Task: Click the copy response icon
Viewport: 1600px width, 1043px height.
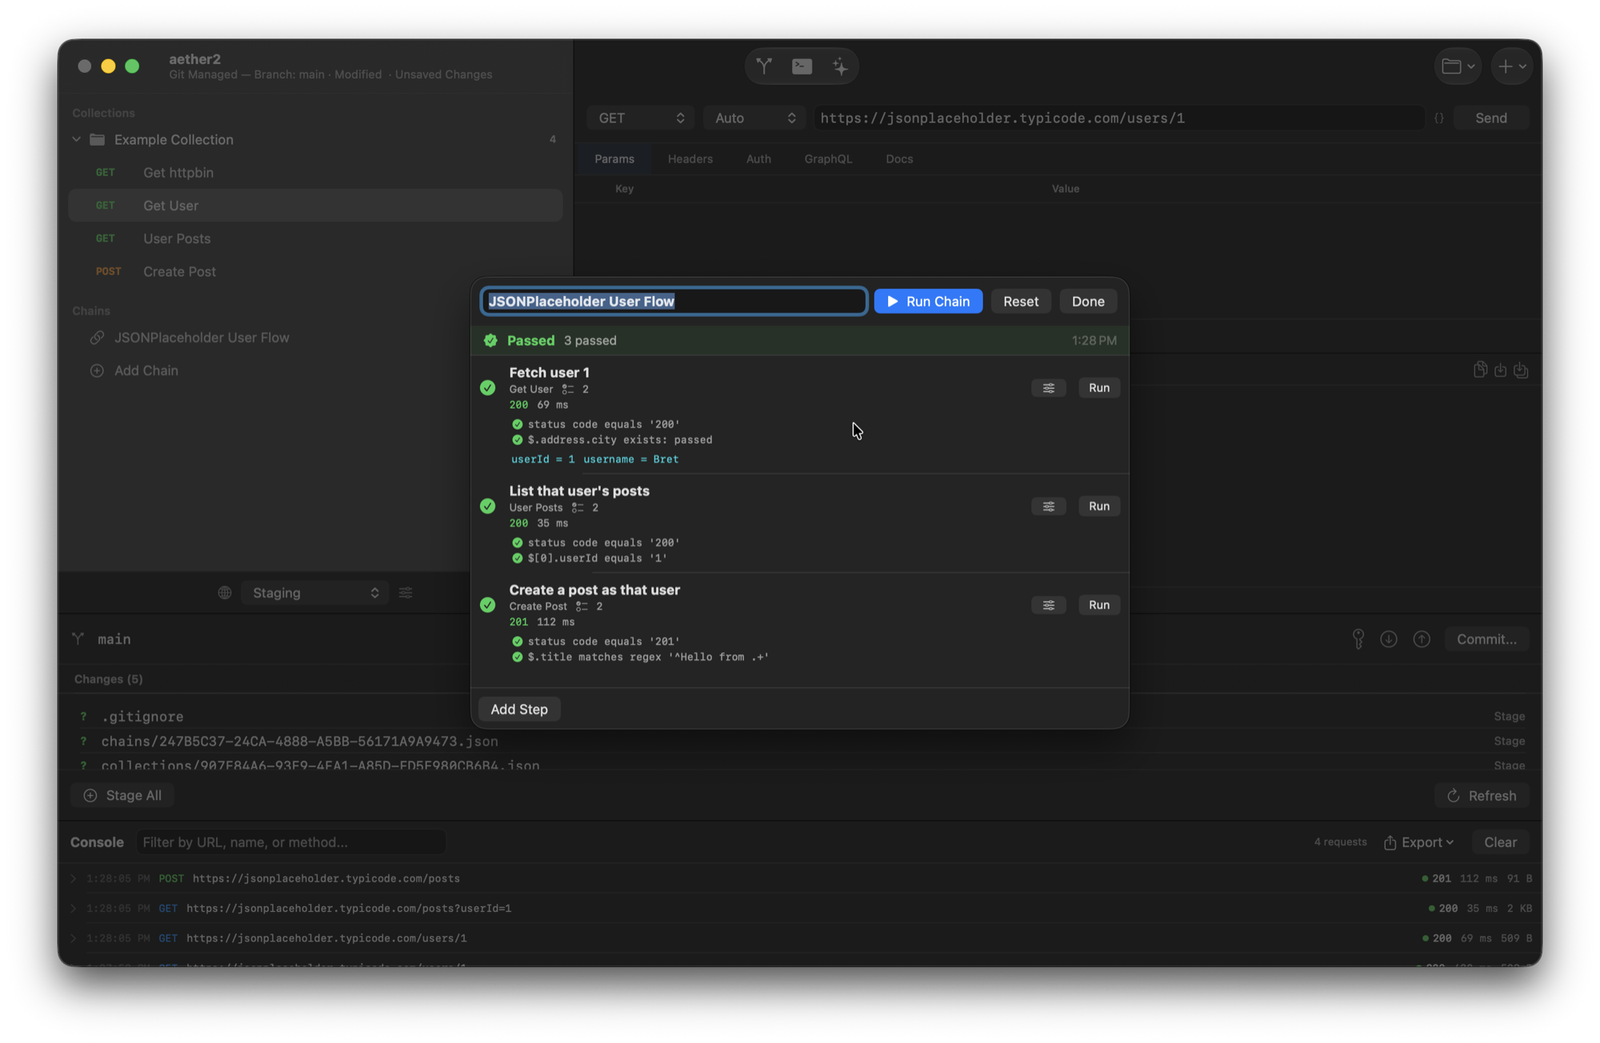Action: click(x=1480, y=370)
